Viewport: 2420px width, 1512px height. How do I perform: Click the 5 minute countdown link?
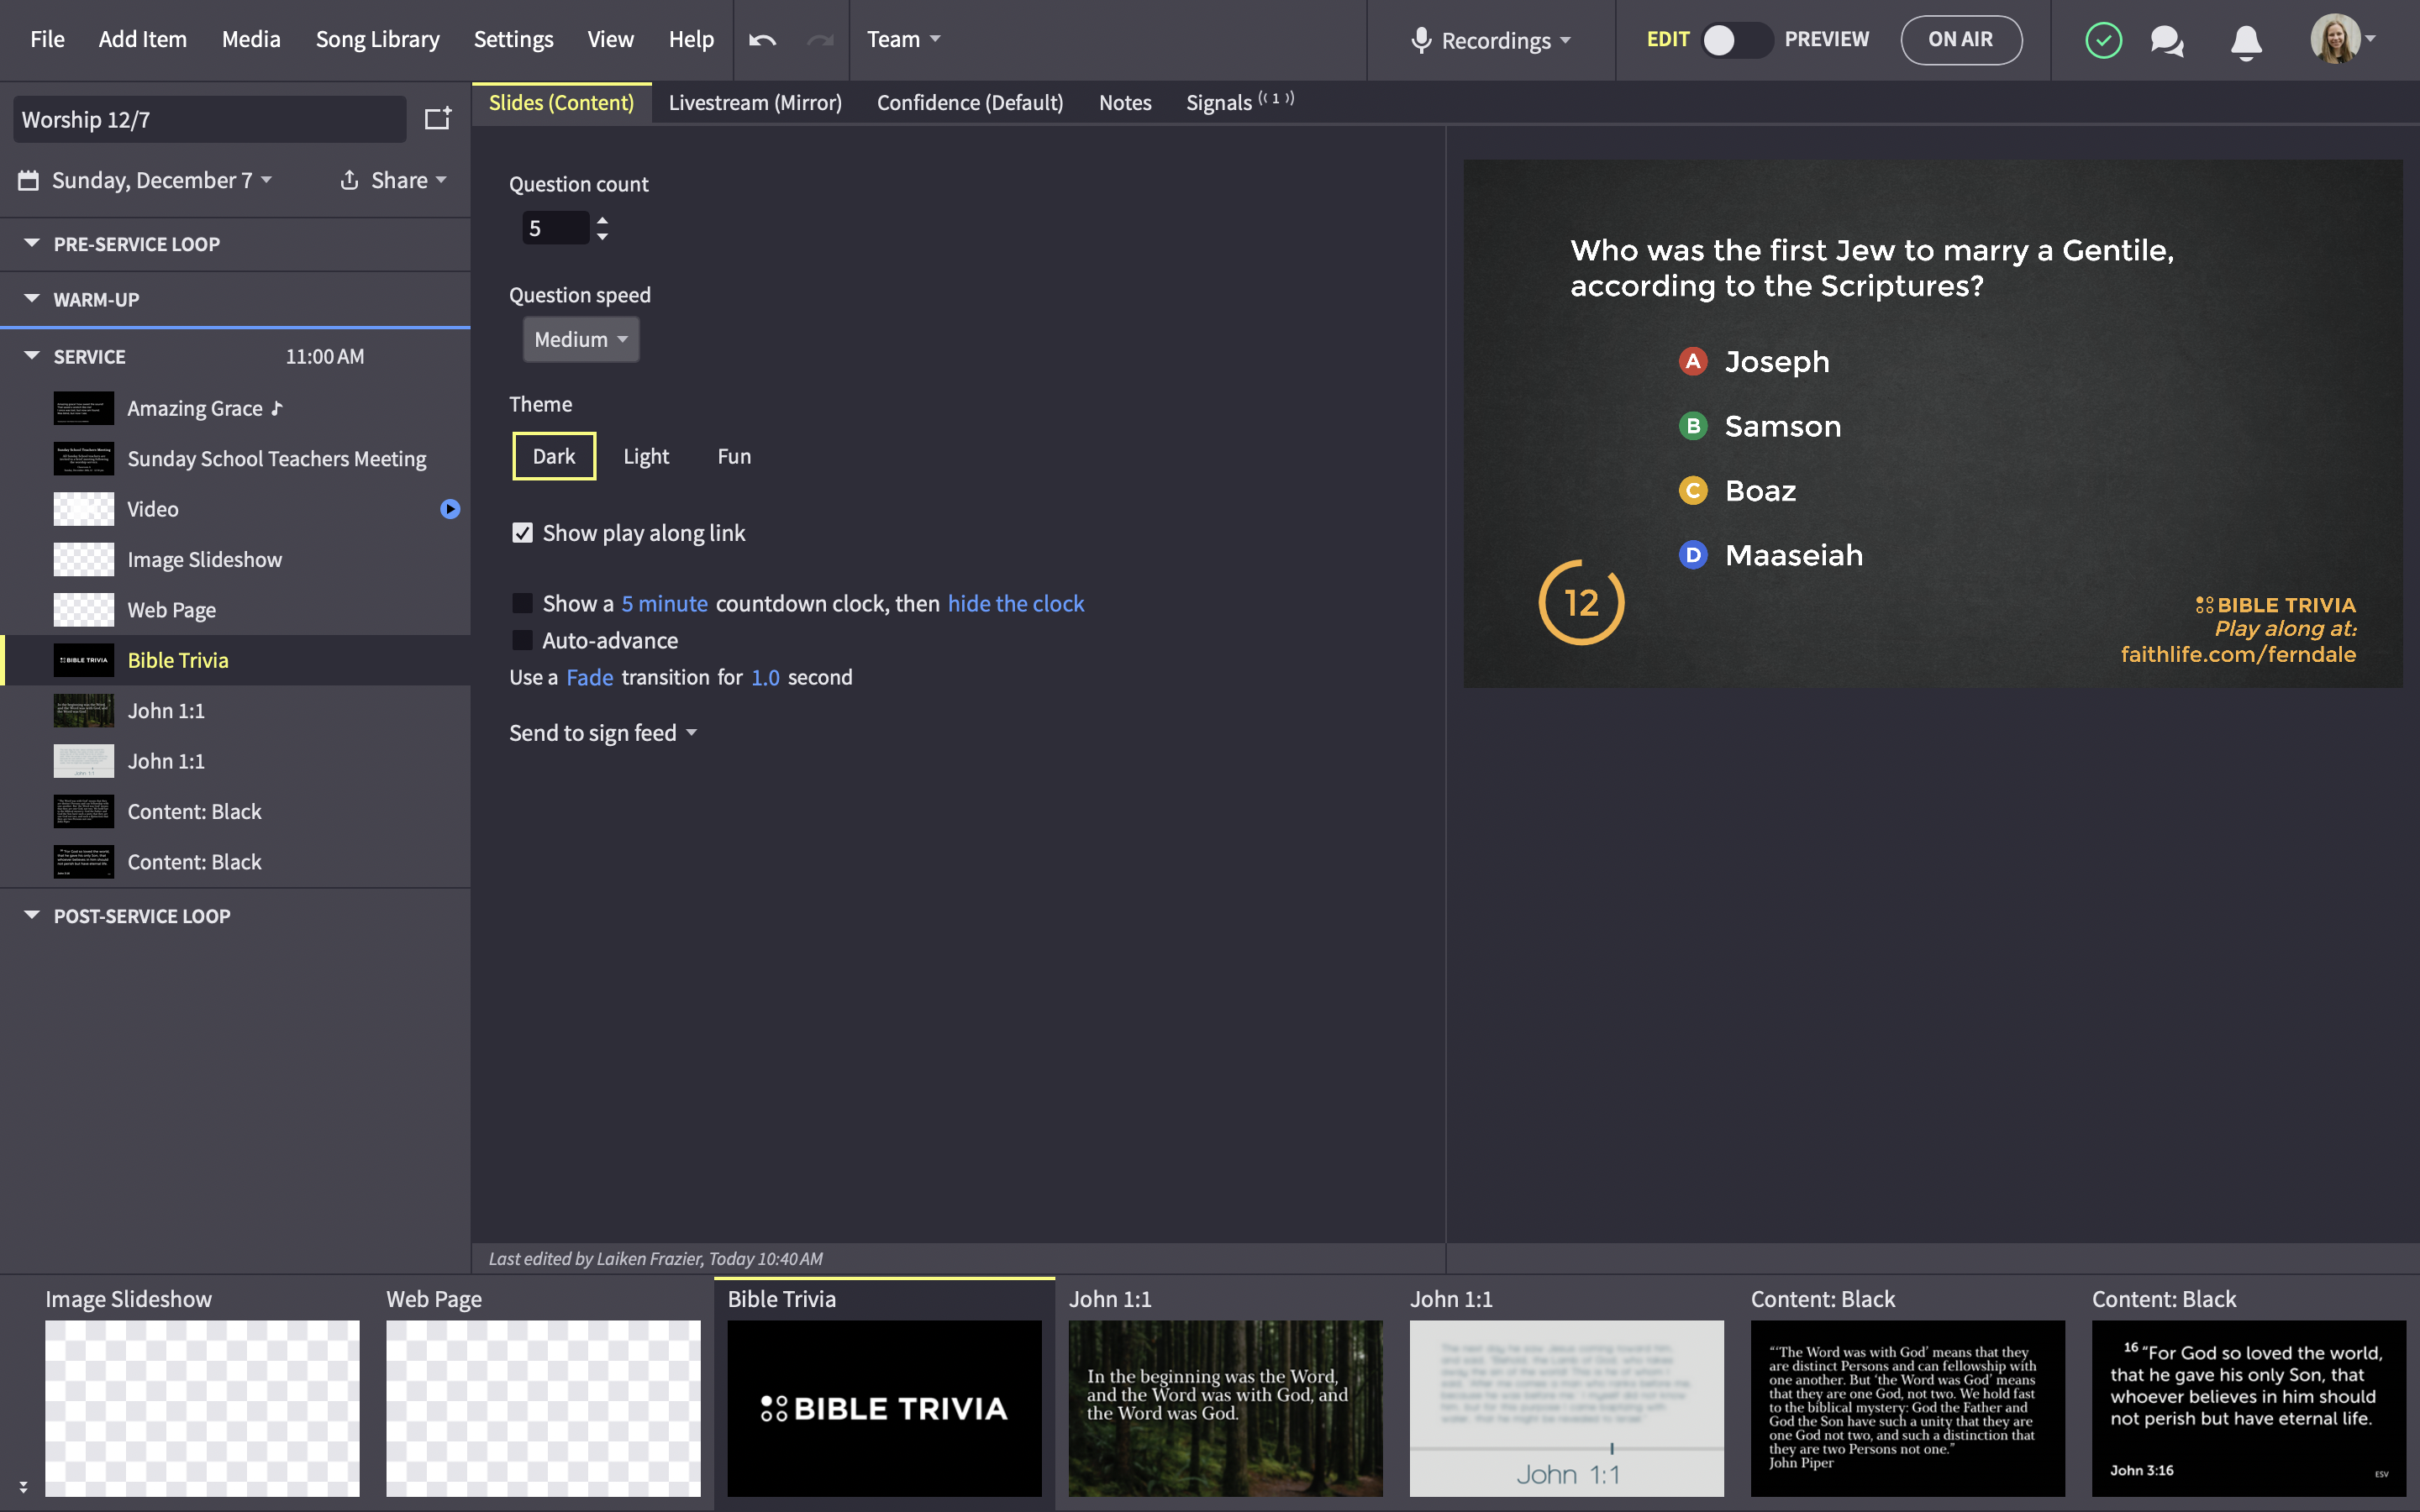coord(664,603)
